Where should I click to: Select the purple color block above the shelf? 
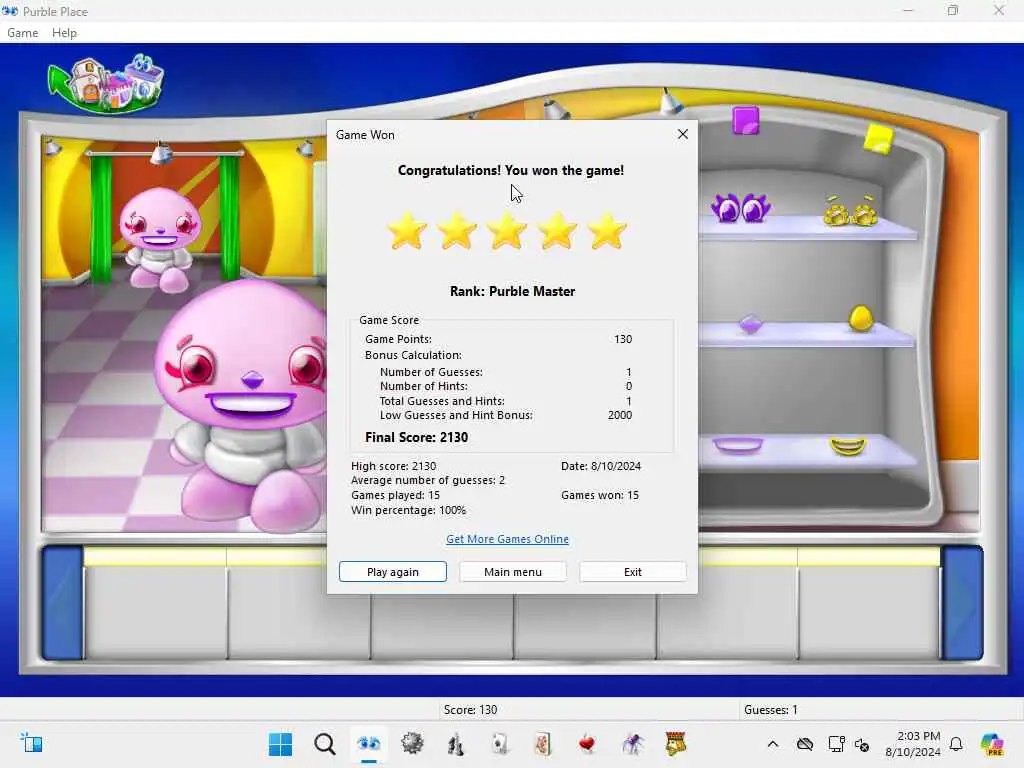click(x=746, y=121)
